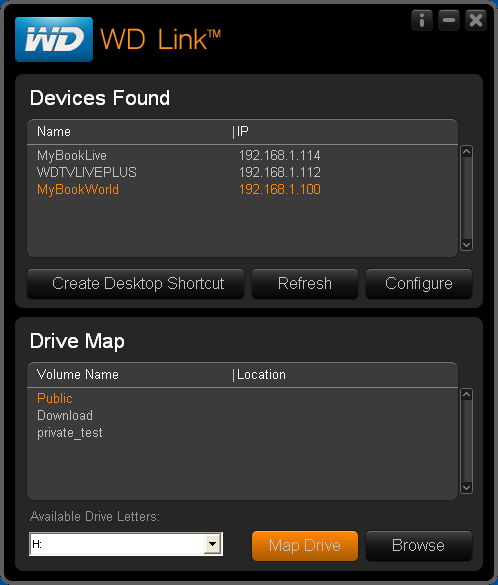Click the Create Desktop Shortcut button
Viewport: 498px width, 585px height.
click(136, 284)
